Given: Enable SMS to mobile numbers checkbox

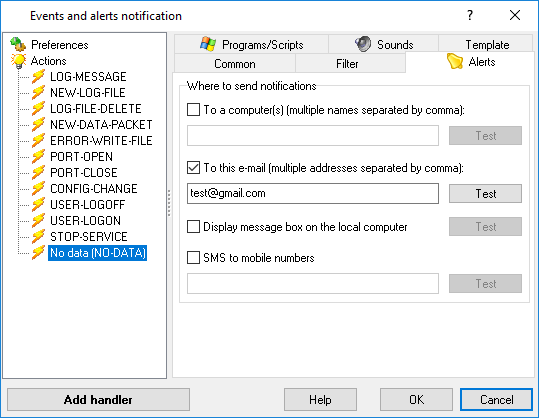Looking at the screenshot, I should click(193, 257).
